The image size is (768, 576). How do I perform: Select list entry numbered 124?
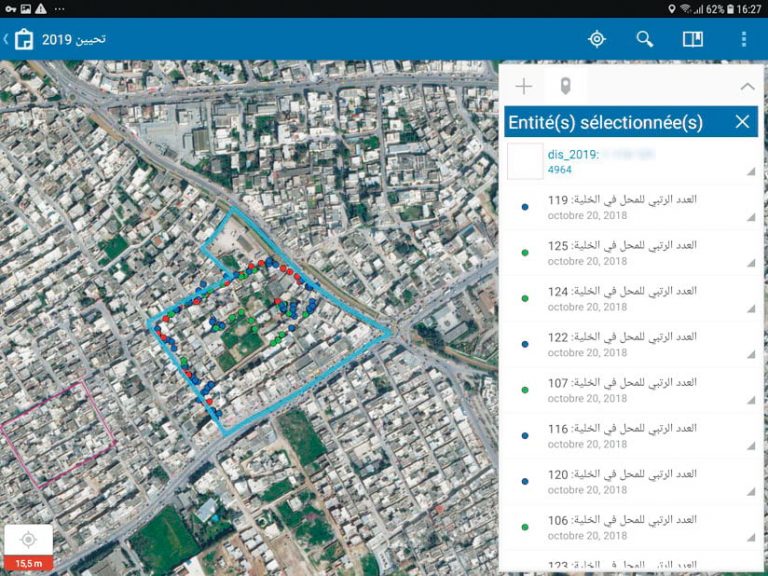pos(631,298)
